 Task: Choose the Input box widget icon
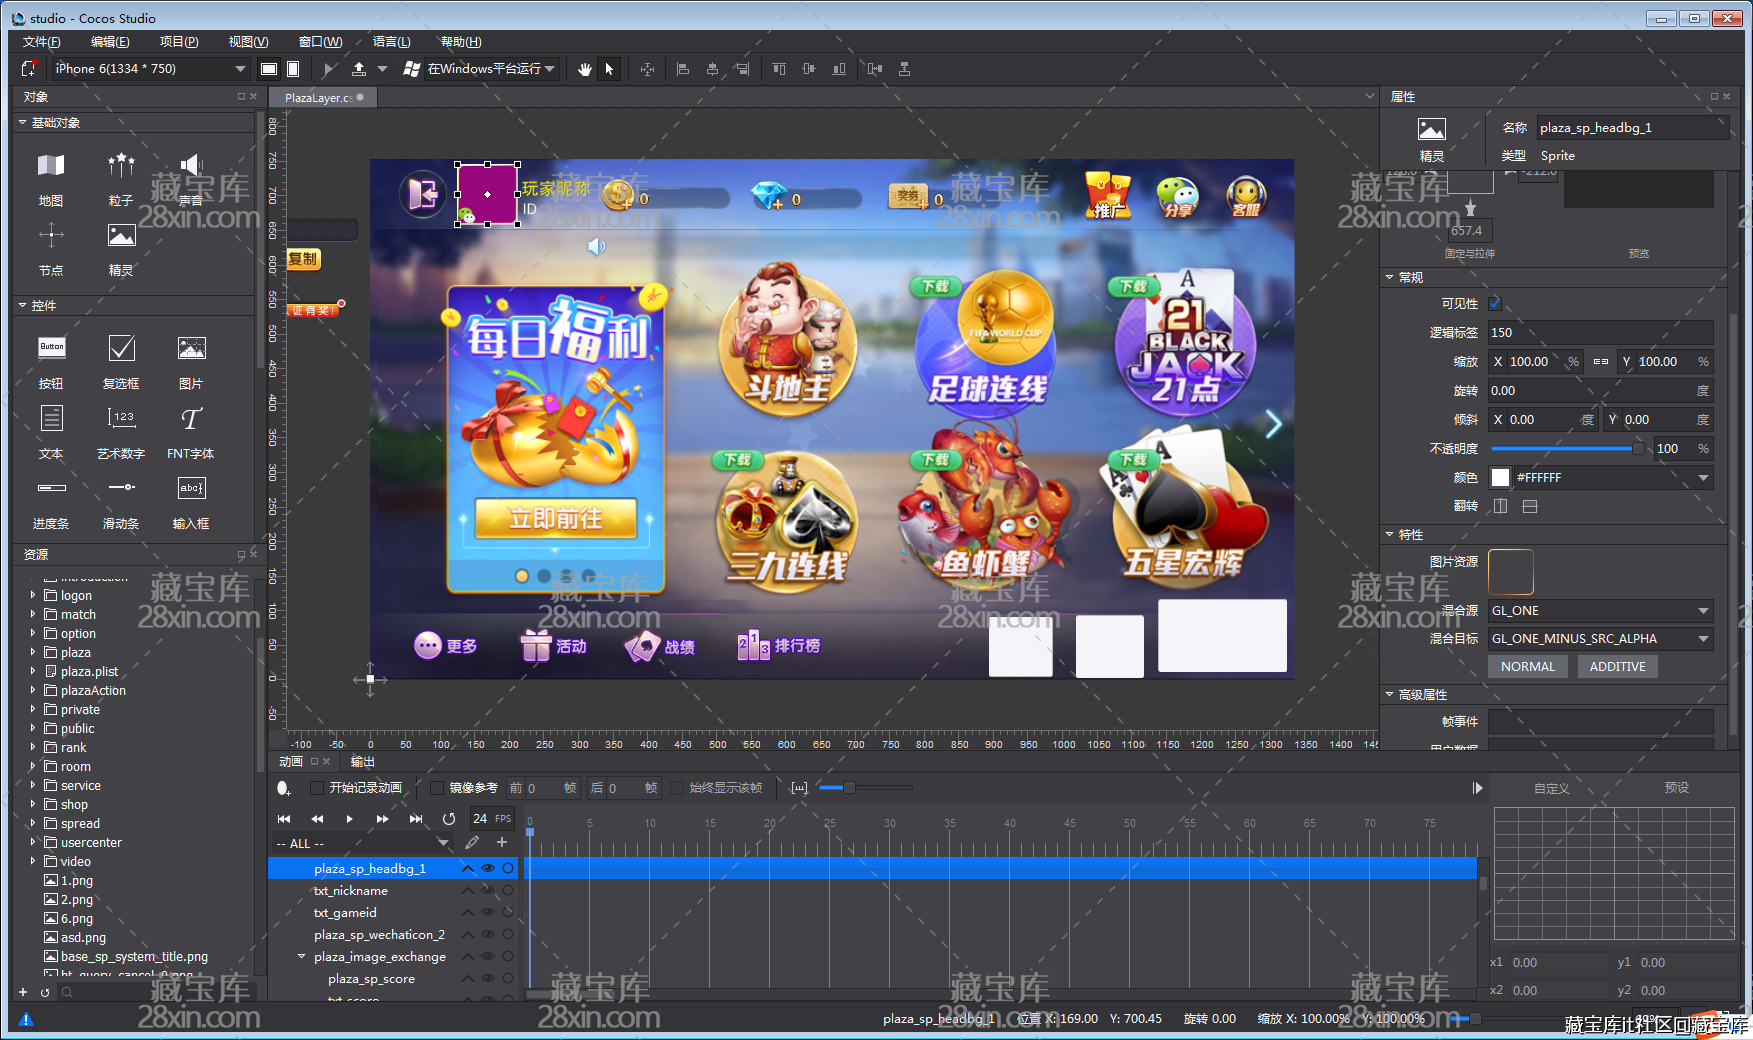(x=191, y=488)
